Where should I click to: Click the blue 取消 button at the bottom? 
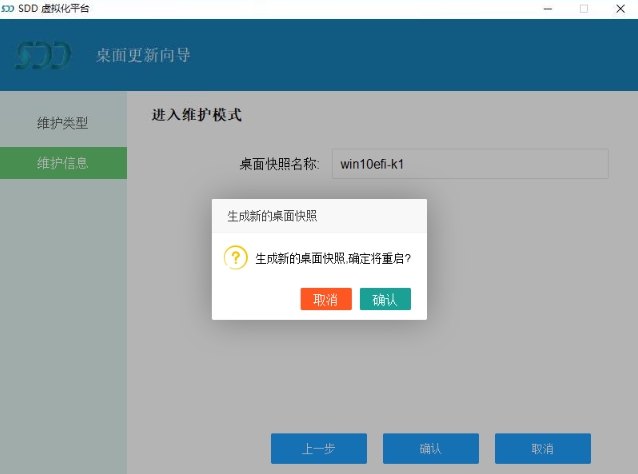point(542,448)
